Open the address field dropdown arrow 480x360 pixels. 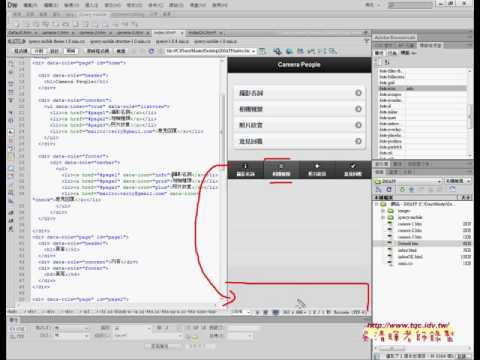tap(254, 51)
